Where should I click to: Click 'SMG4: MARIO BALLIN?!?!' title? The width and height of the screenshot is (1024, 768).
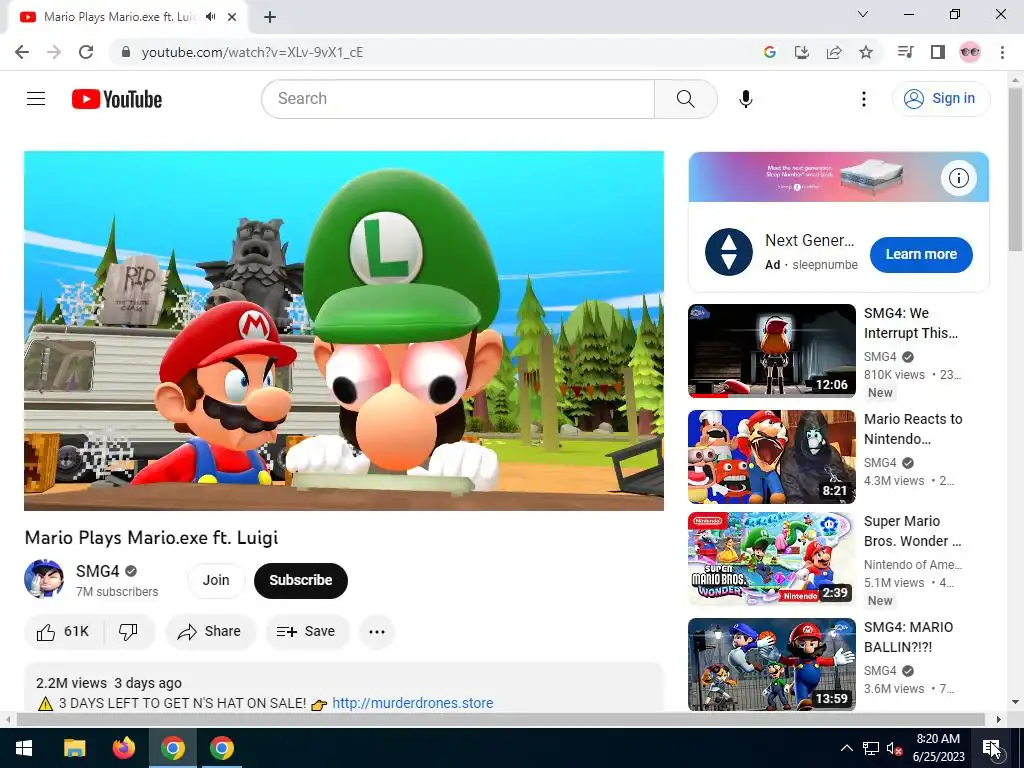908,637
